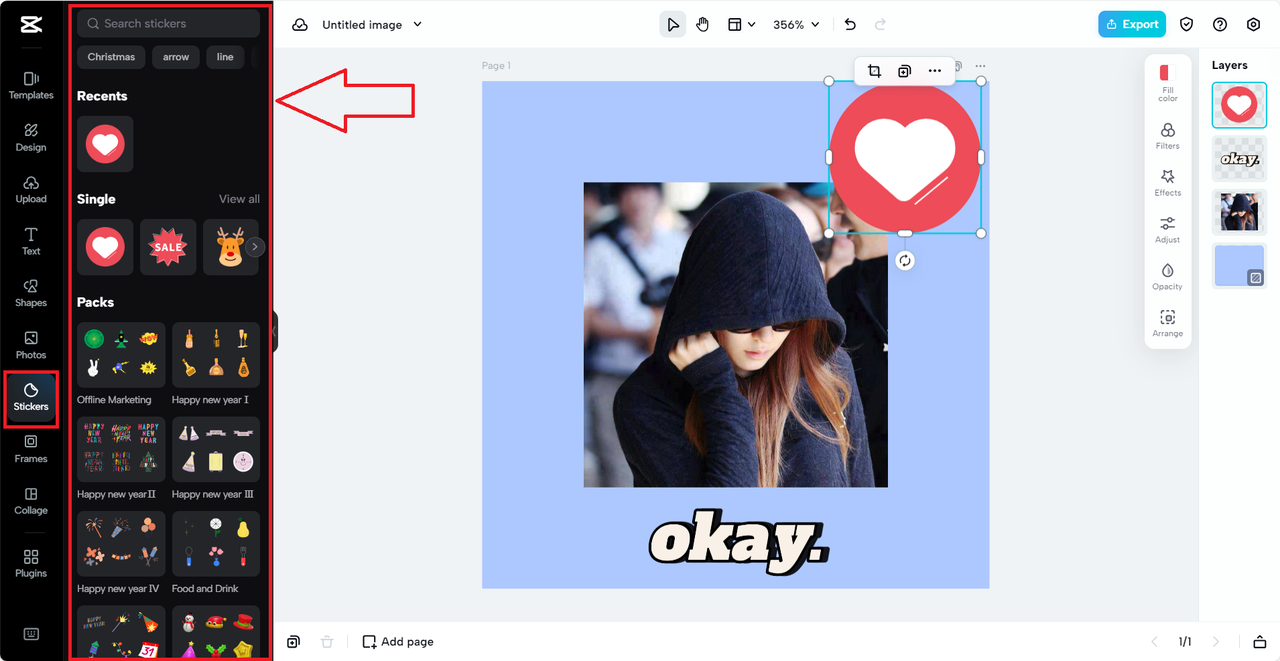Open the Text sidebar panel
Image resolution: width=1280 pixels, height=661 pixels.
(31, 241)
